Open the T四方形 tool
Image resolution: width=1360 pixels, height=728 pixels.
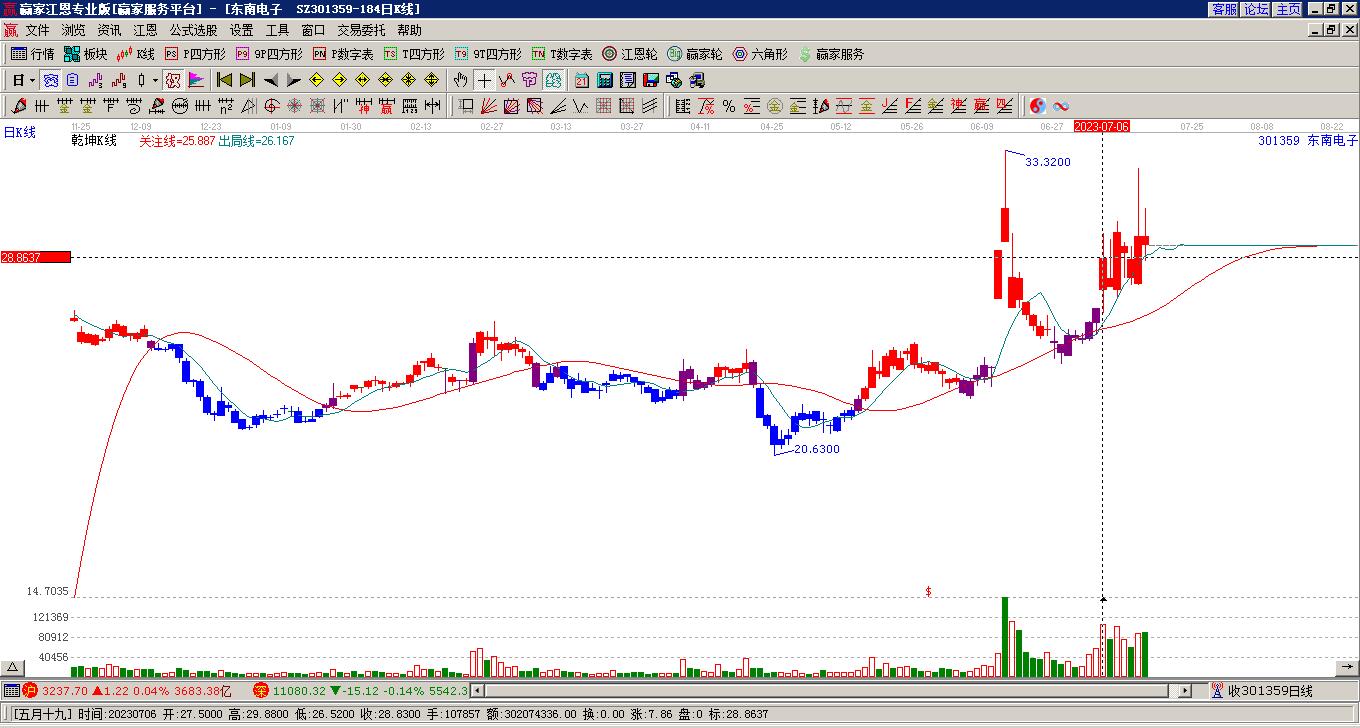414,54
